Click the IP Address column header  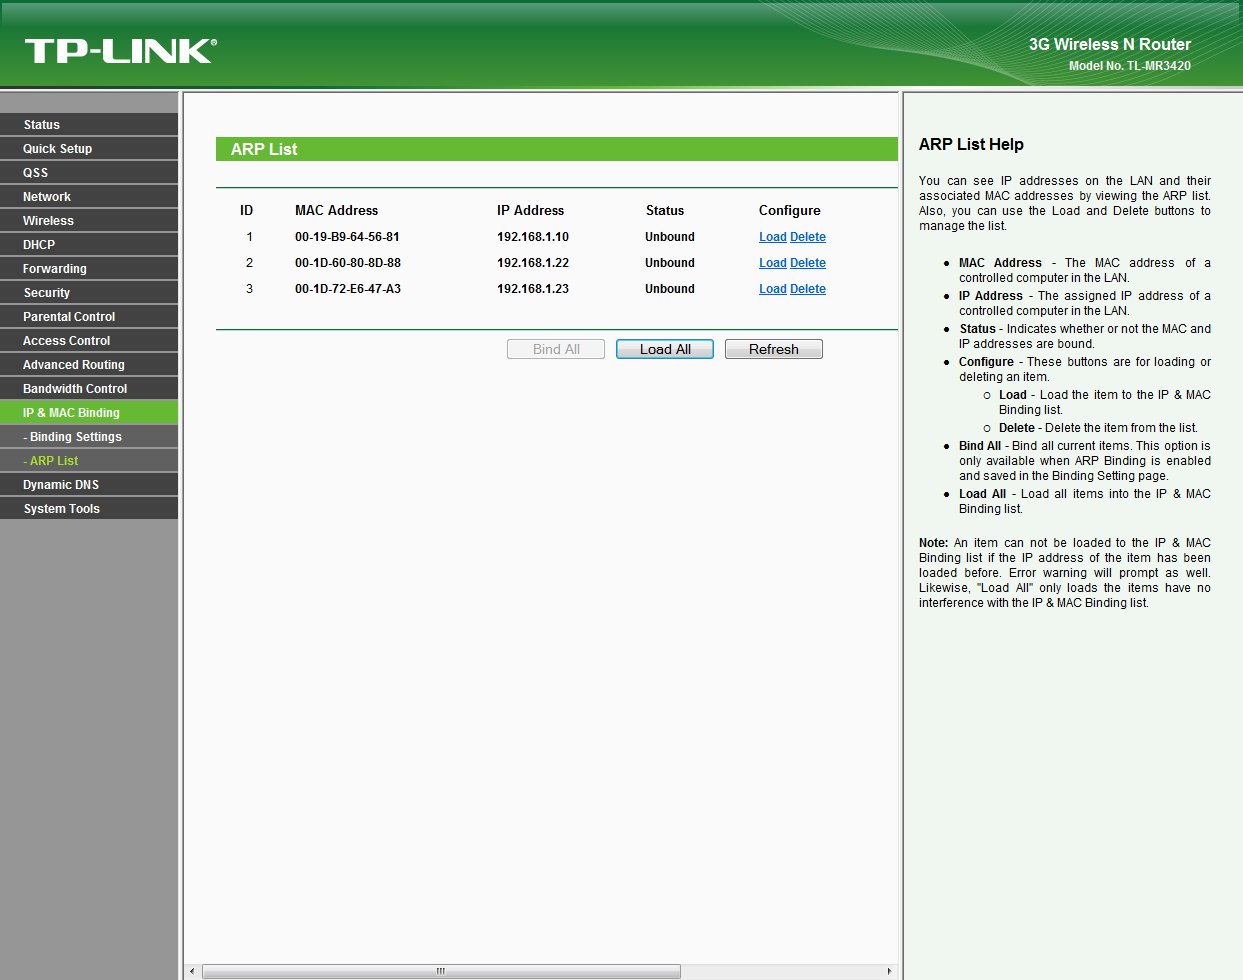click(x=531, y=211)
